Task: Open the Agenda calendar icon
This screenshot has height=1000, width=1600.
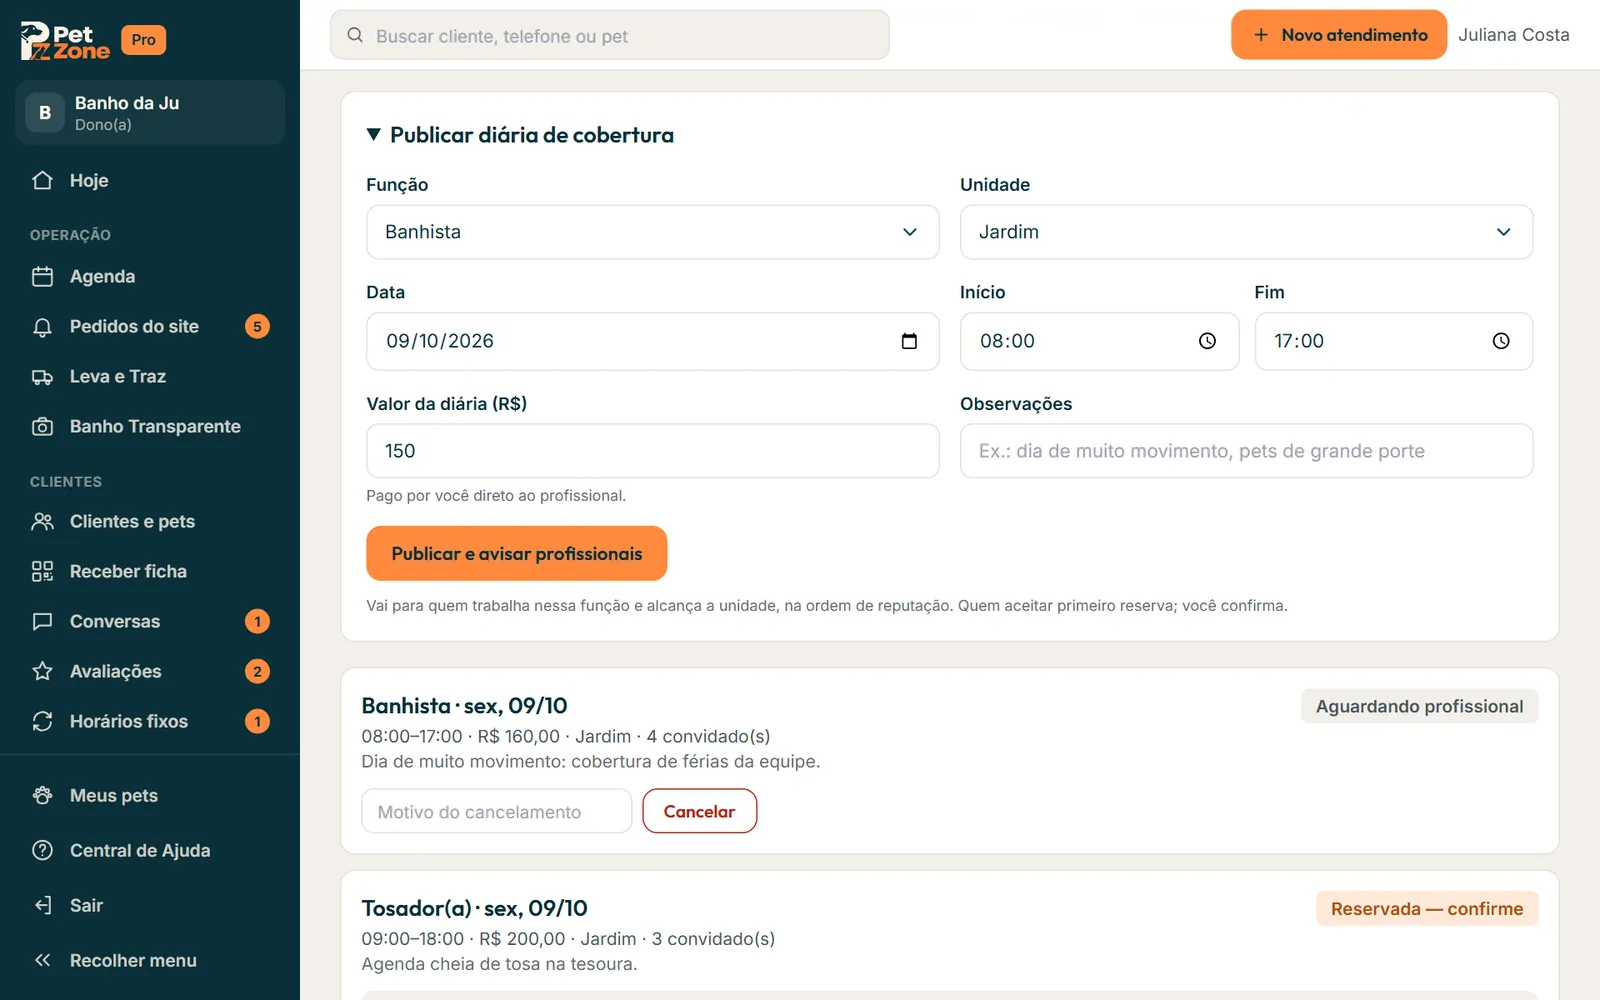Action: pyautogui.click(x=42, y=276)
